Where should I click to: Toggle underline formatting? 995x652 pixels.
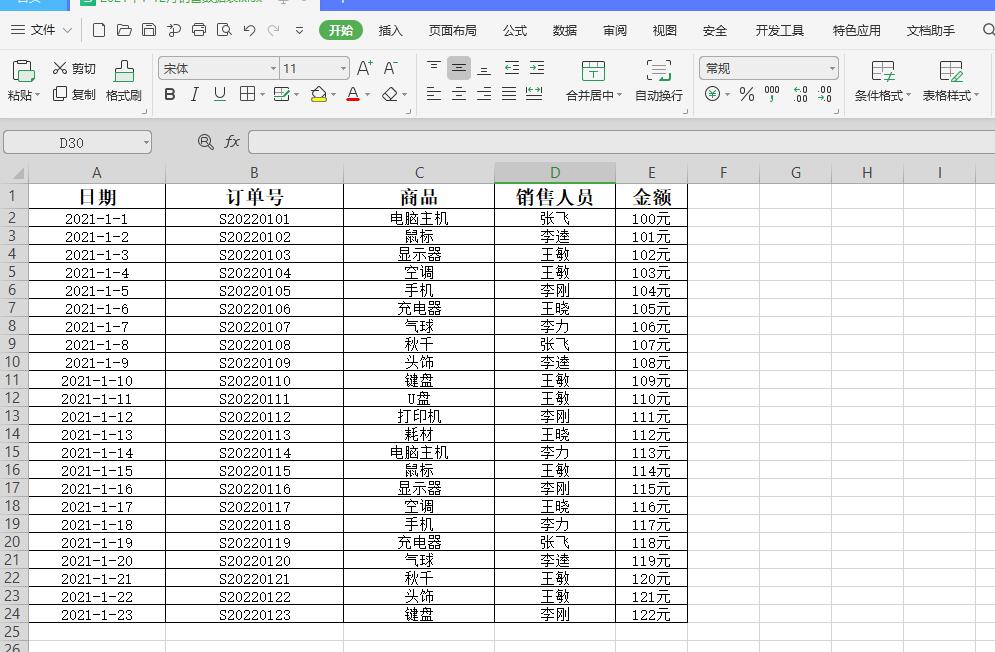click(220, 95)
